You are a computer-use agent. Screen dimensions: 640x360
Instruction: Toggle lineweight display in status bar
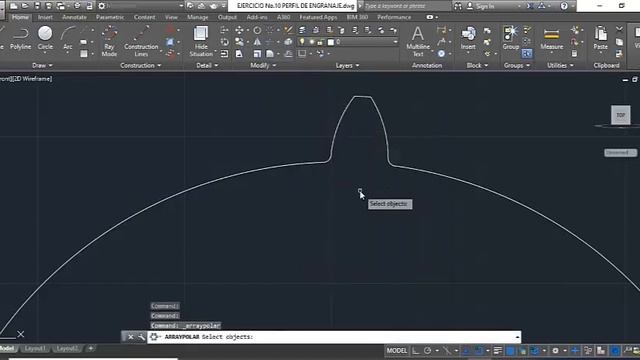498,351
